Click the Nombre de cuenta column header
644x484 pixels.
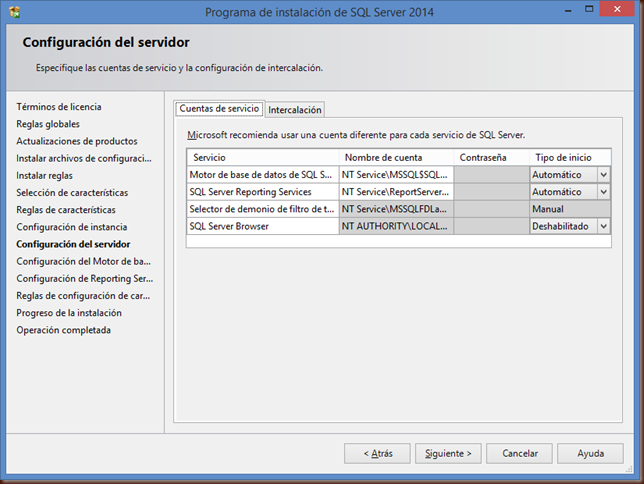coord(396,157)
